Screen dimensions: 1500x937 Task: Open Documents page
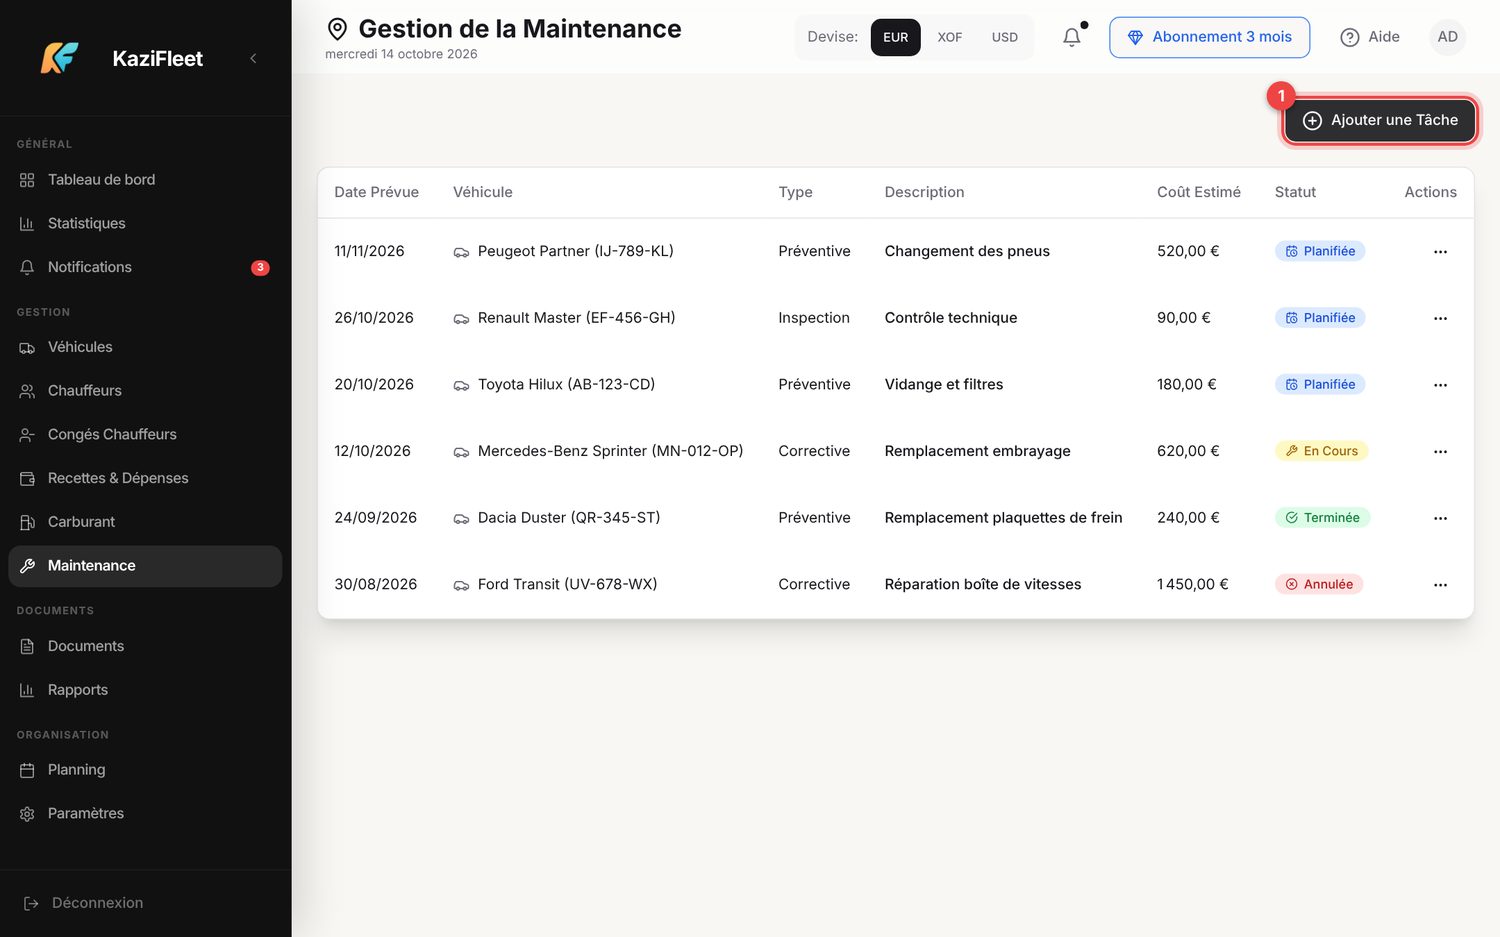coord(145,646)
